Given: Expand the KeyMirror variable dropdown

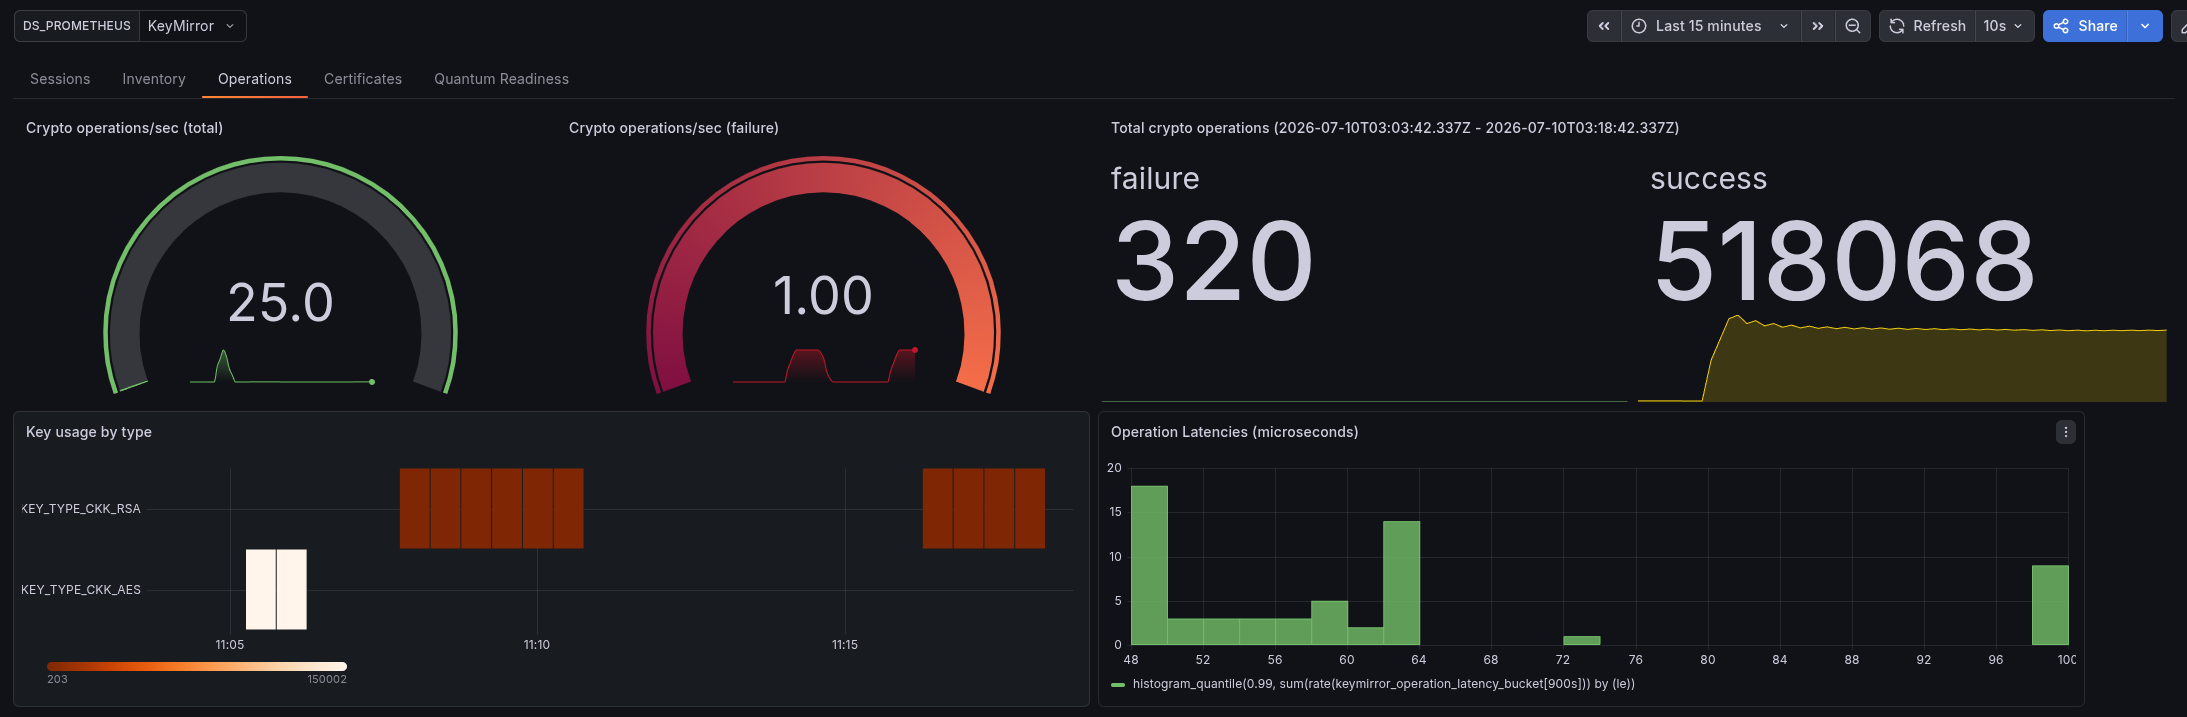Looking at the screenshot, I should (192, 26).
